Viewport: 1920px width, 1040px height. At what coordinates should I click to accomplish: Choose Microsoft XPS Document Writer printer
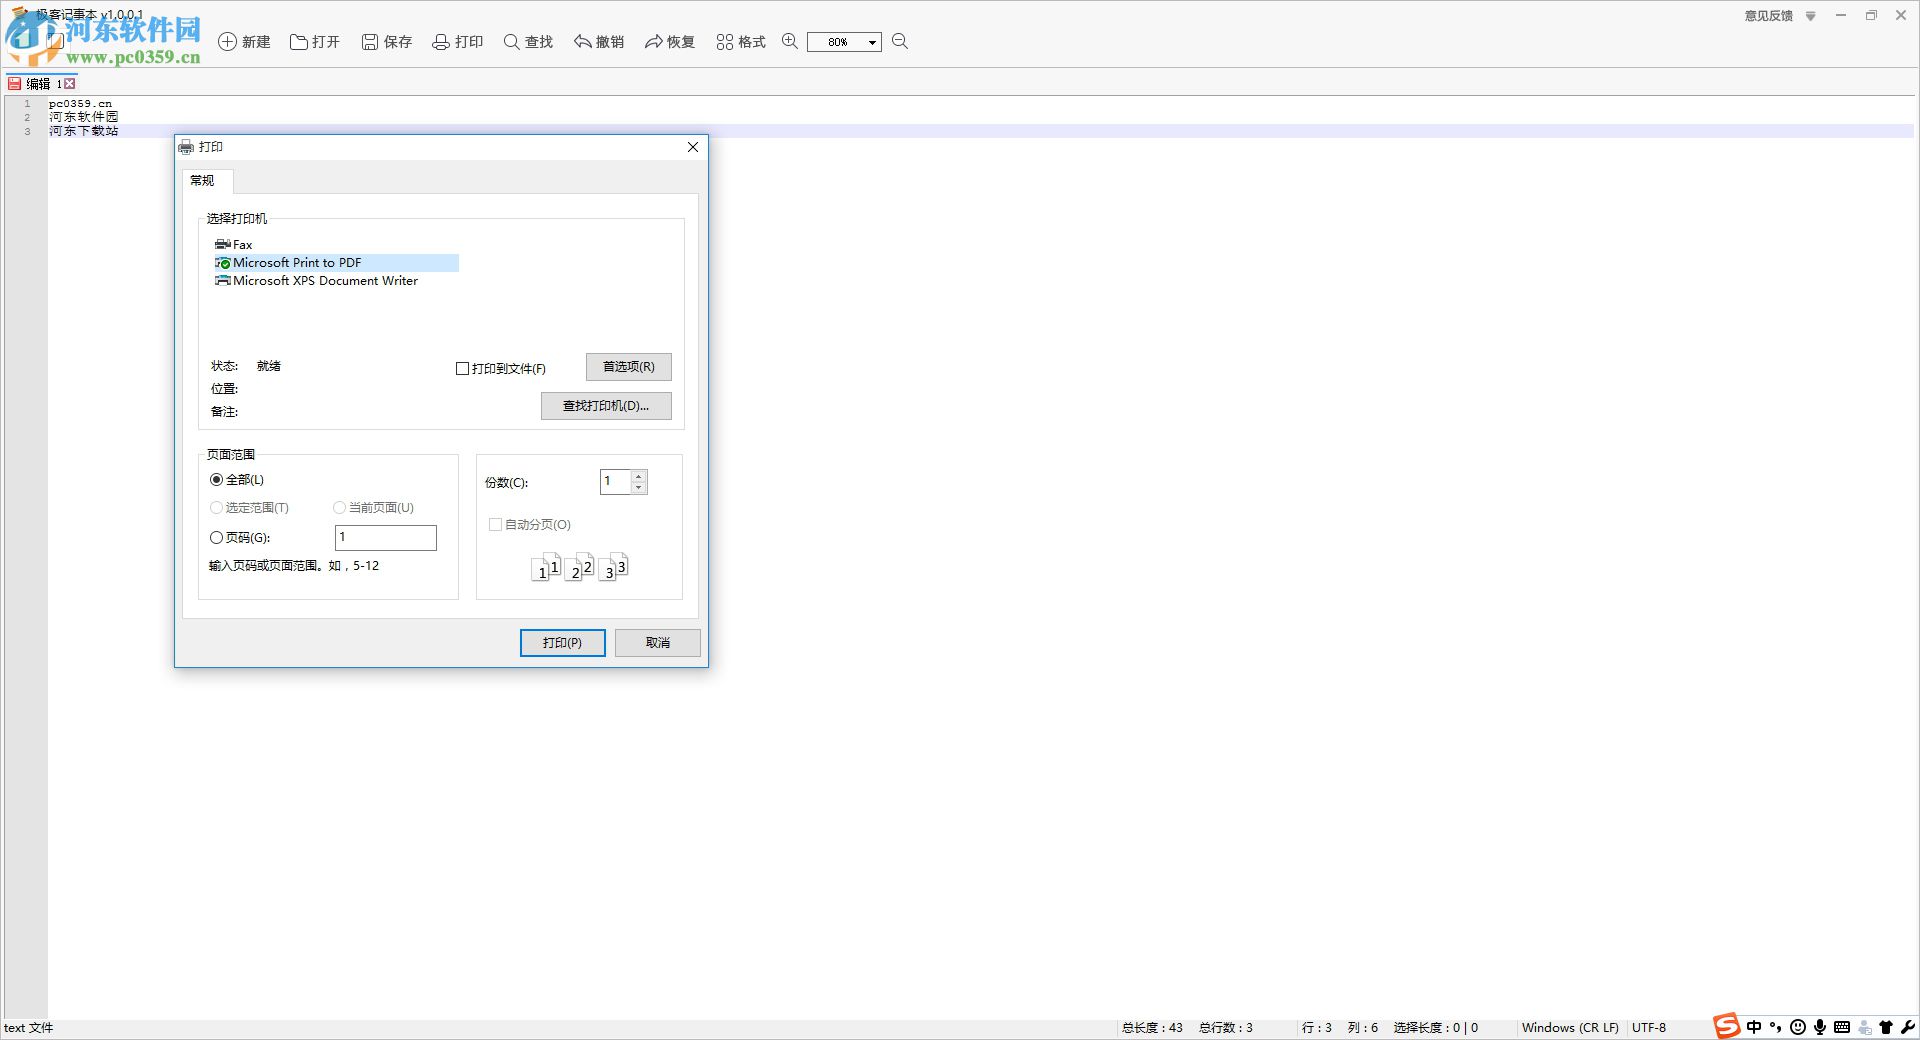(x=317, y=281)
